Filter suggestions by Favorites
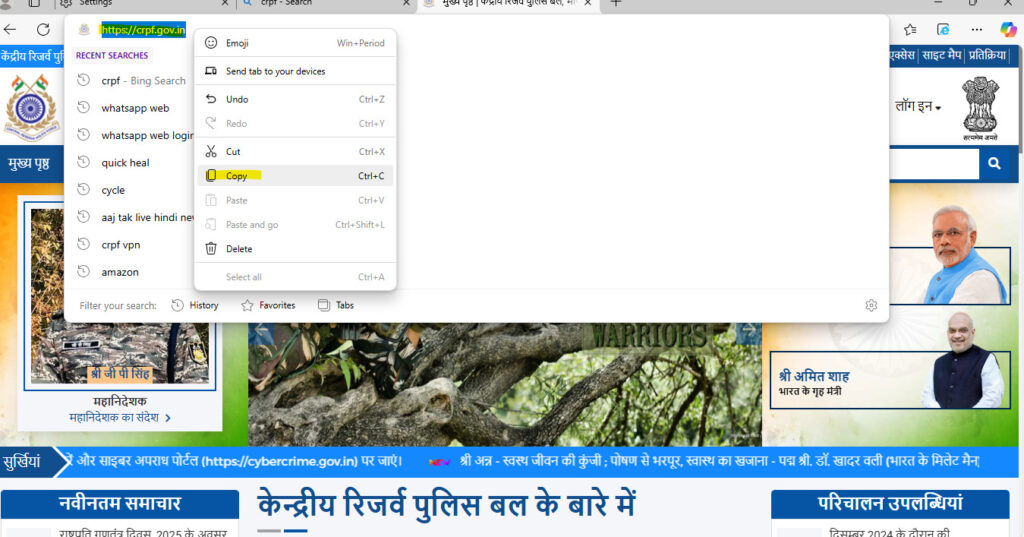Viewport: 1024px width, 537px height. click(x=268, y=305)
